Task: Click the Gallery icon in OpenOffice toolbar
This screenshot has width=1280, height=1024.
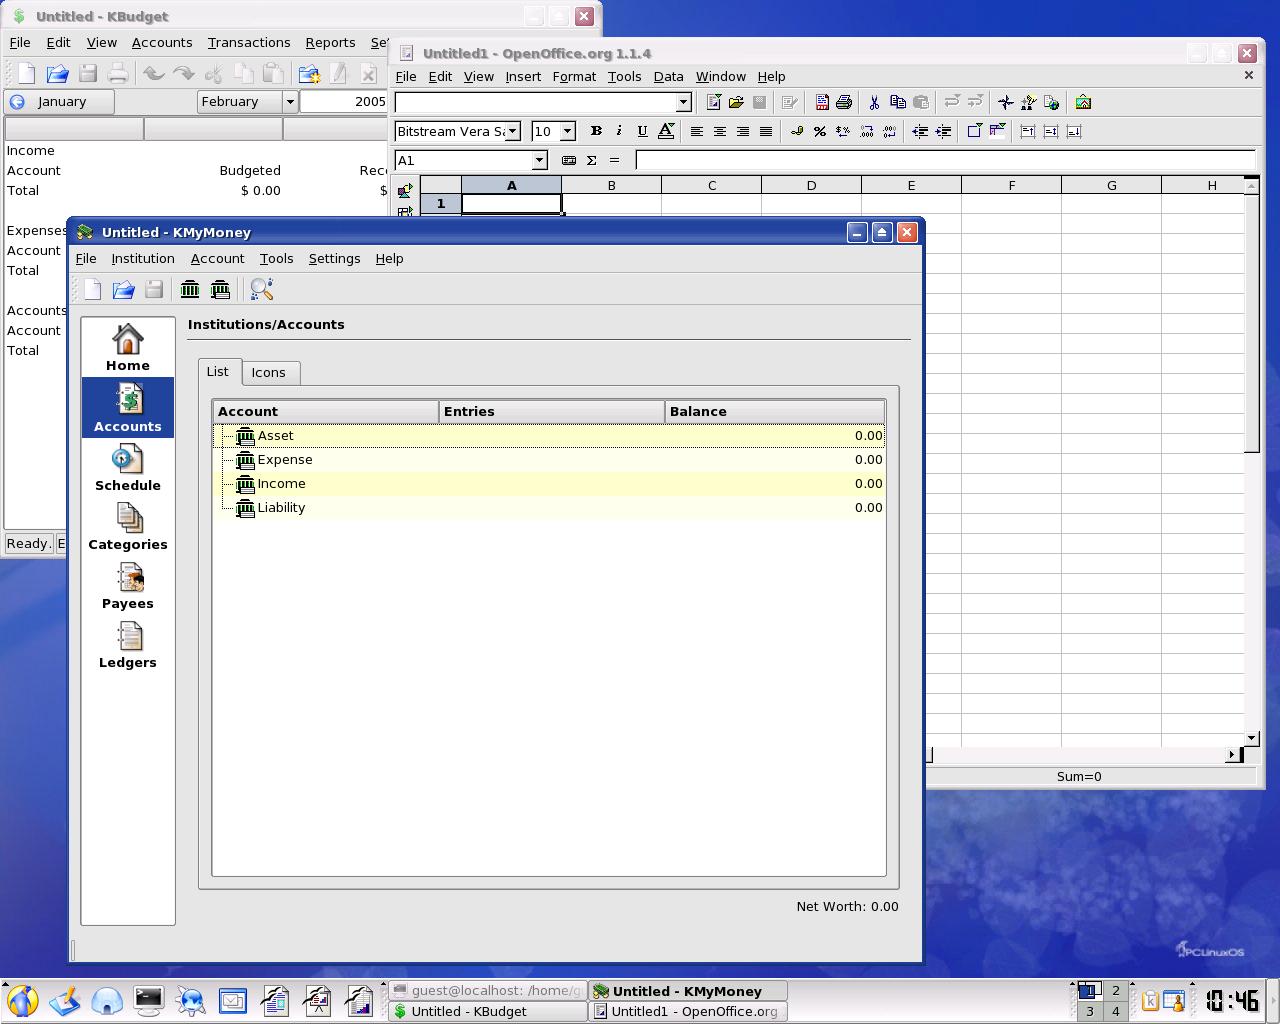Action: pyautogui.click(x=1083, y=102)
